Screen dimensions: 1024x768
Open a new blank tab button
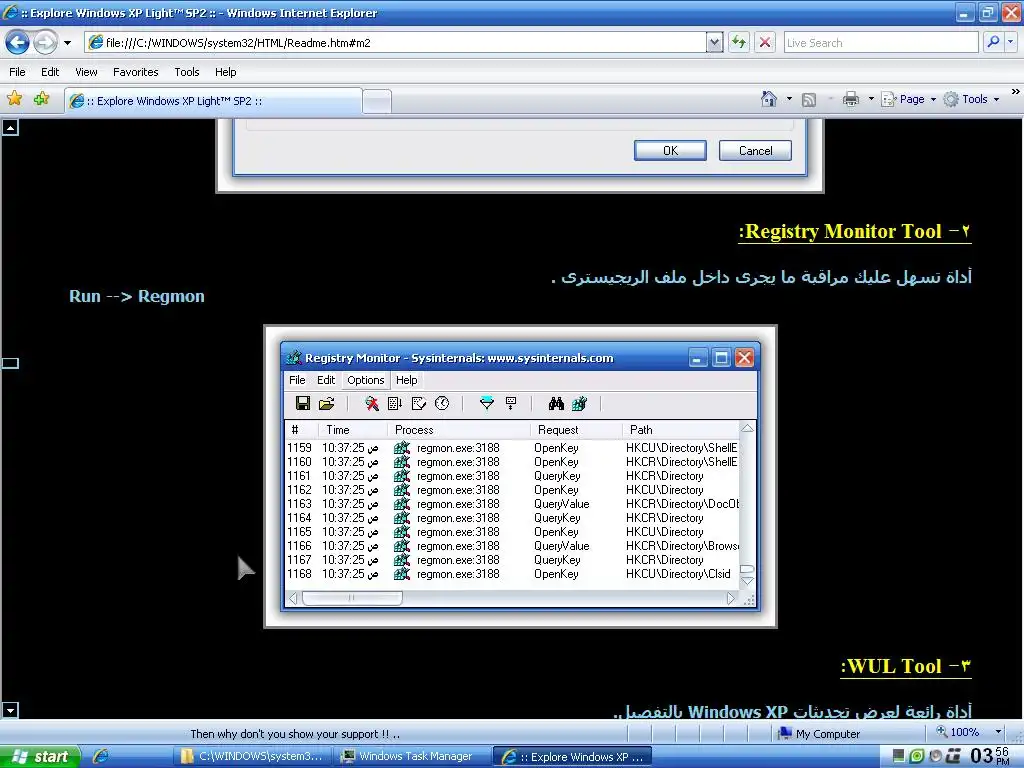(x=377, y=101)
